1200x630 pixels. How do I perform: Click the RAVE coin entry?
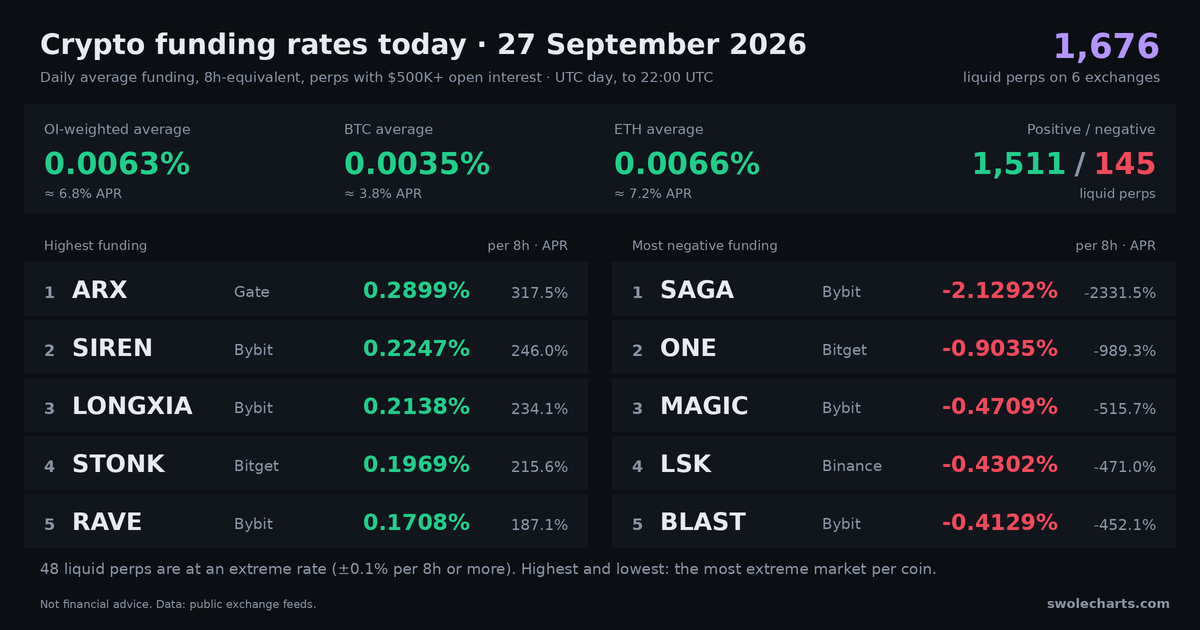pos(107,522)
